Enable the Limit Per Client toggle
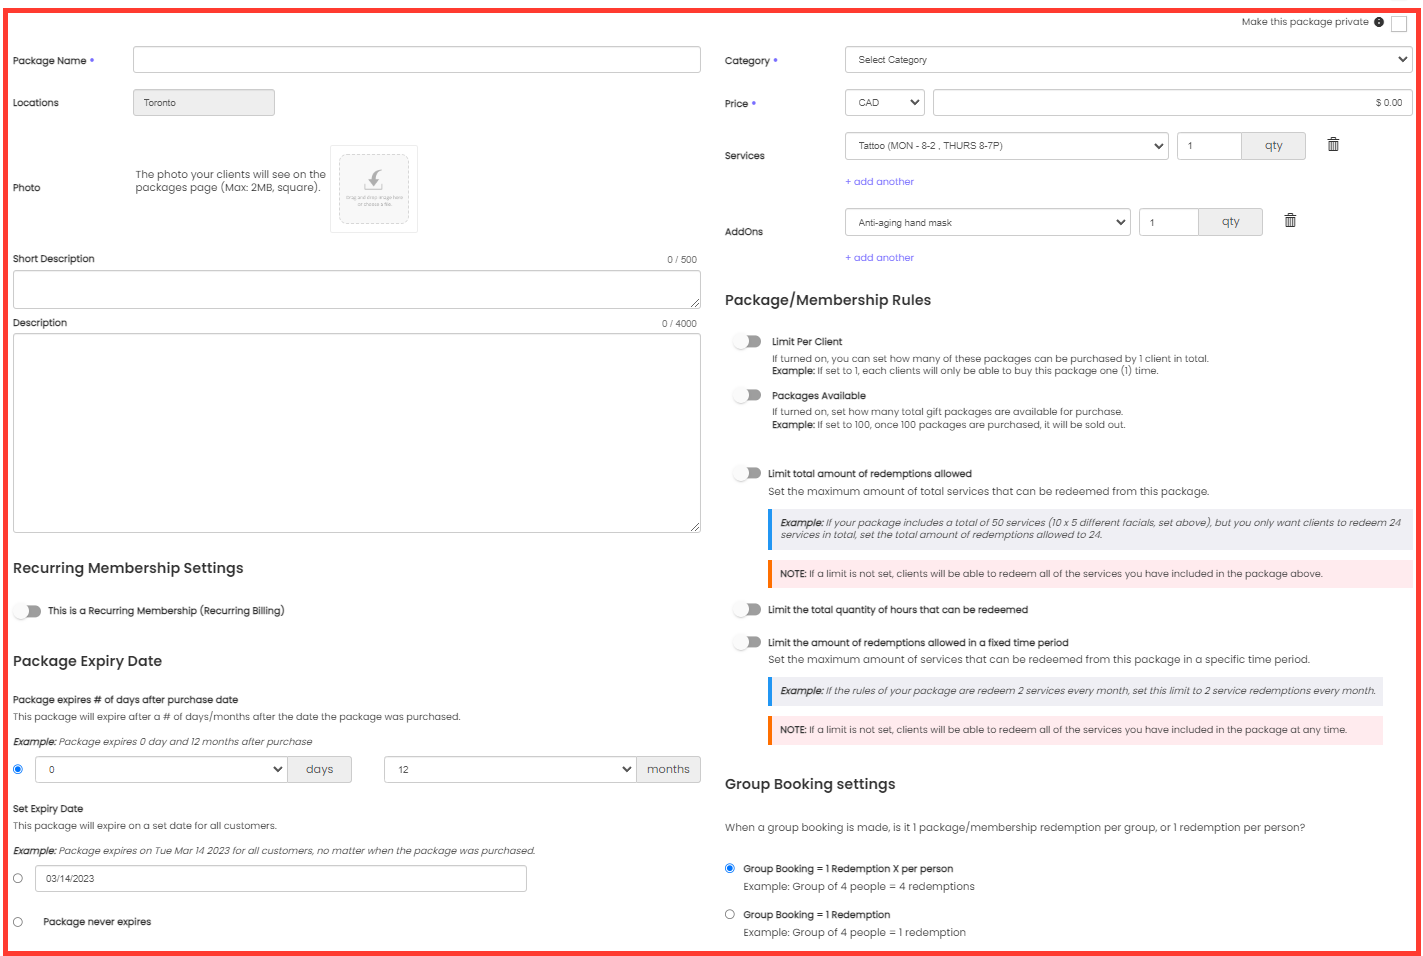Screen dimensions: 1423x956 [748, 342]
